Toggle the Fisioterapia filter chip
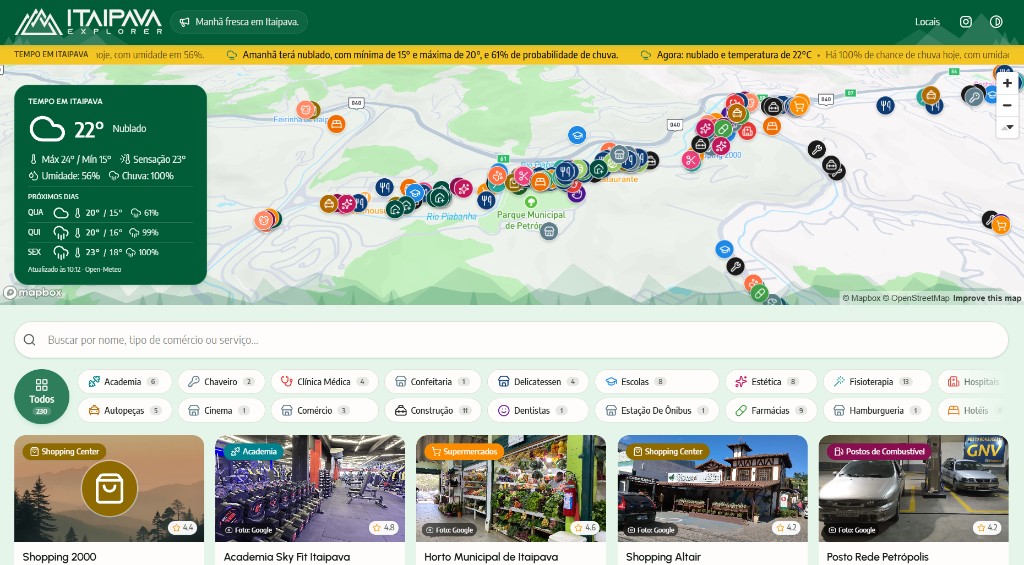Viewport: 1024px width, 565px height. point(877,381)
